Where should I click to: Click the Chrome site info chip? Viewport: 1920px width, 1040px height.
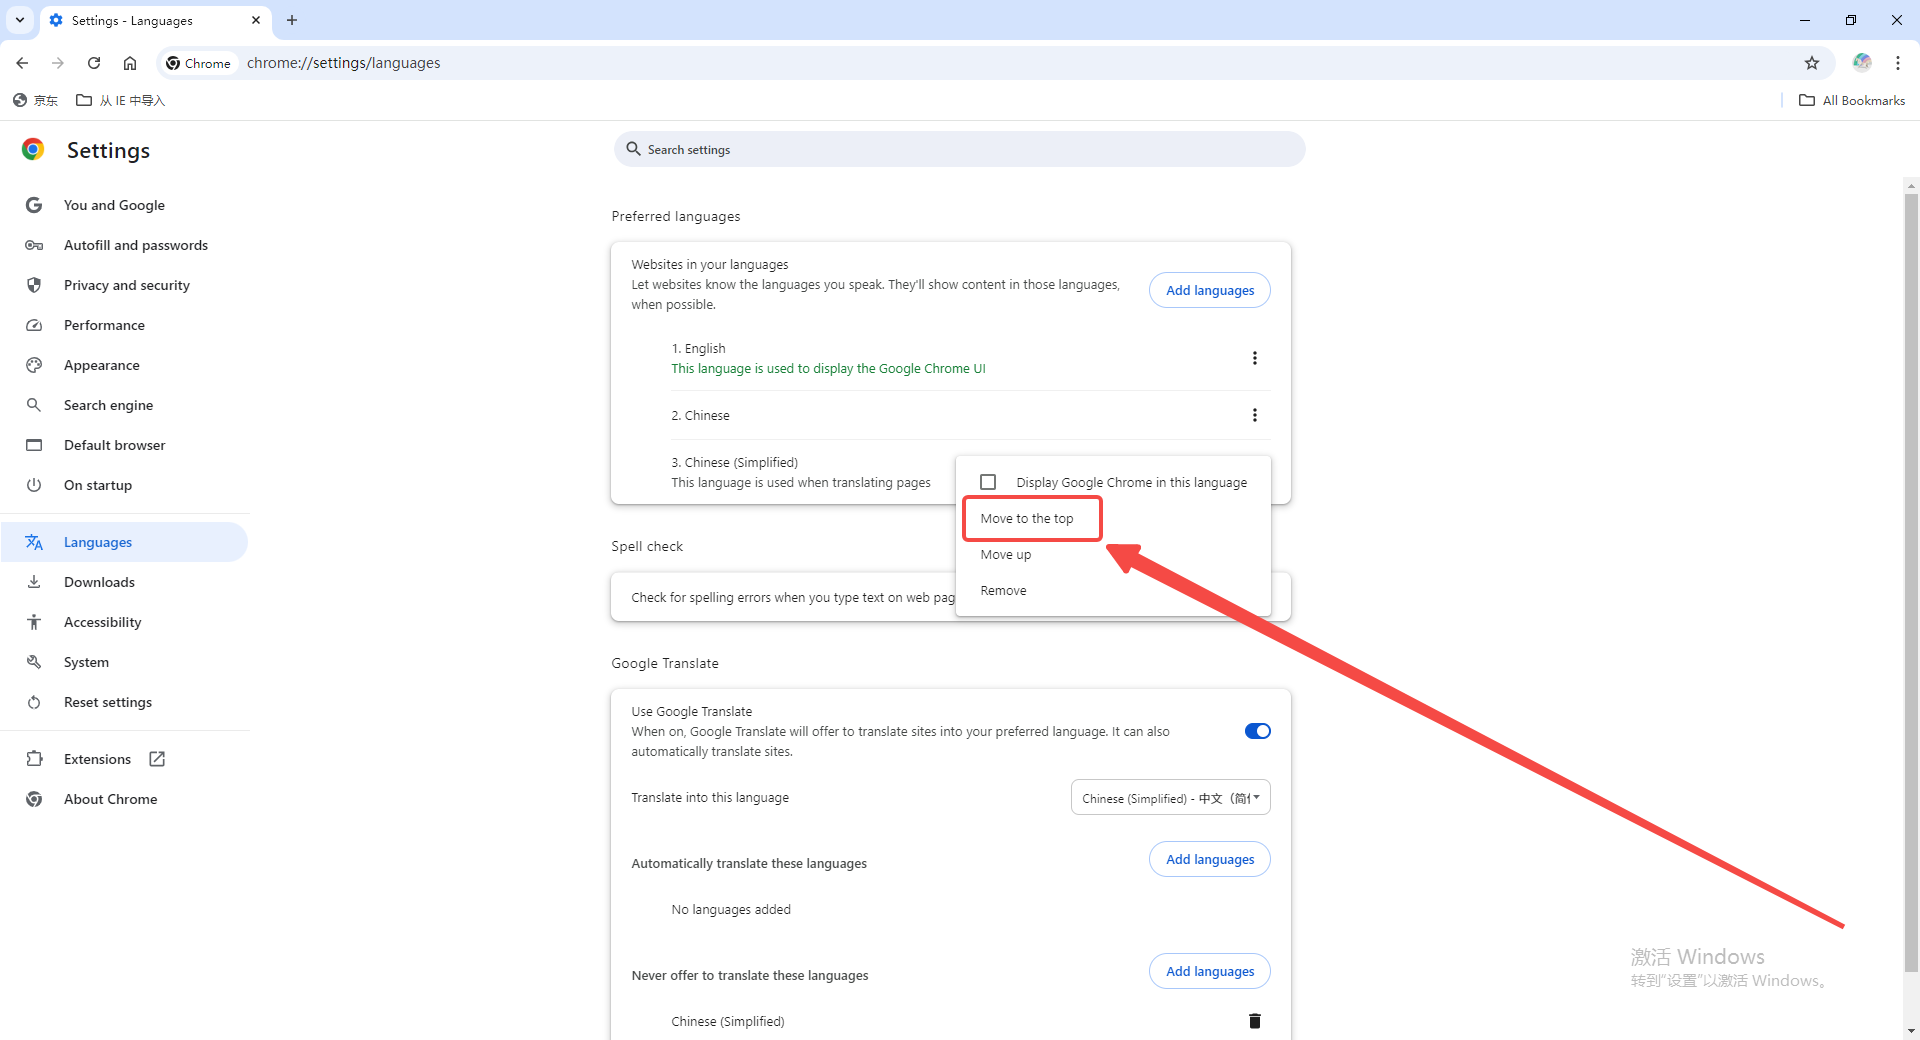(x=198, y=63)
